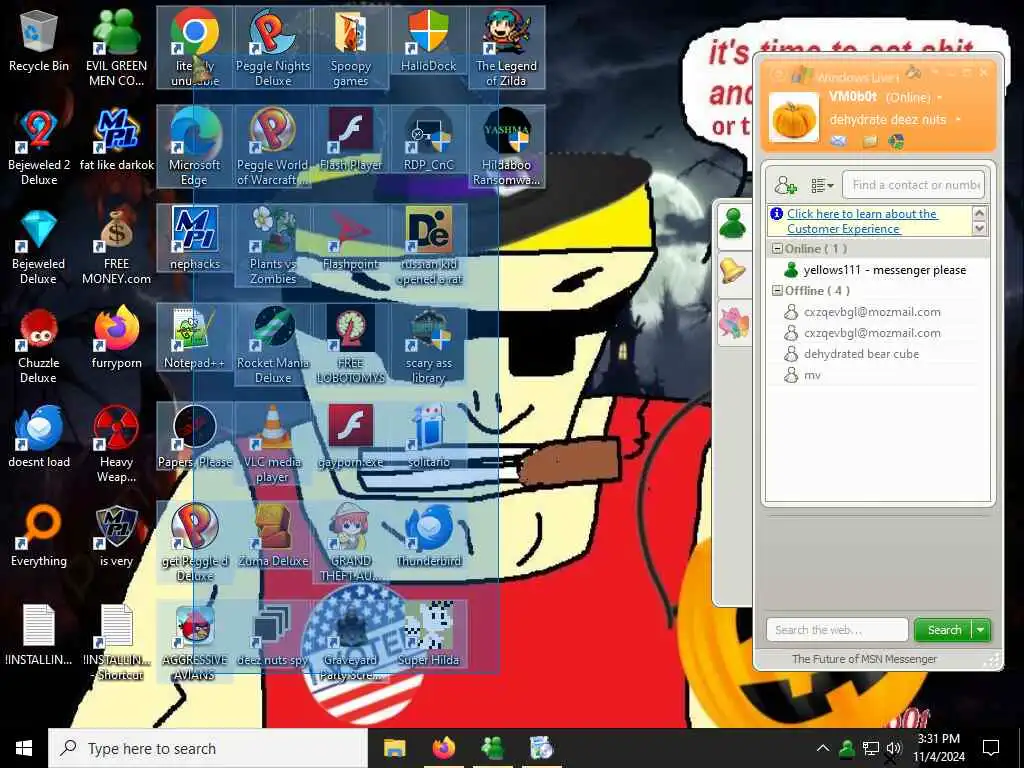The image size is (1024, 768).
Task: Open 'Click here to learn about the Customer Experience' link
Action: (862, 221)
